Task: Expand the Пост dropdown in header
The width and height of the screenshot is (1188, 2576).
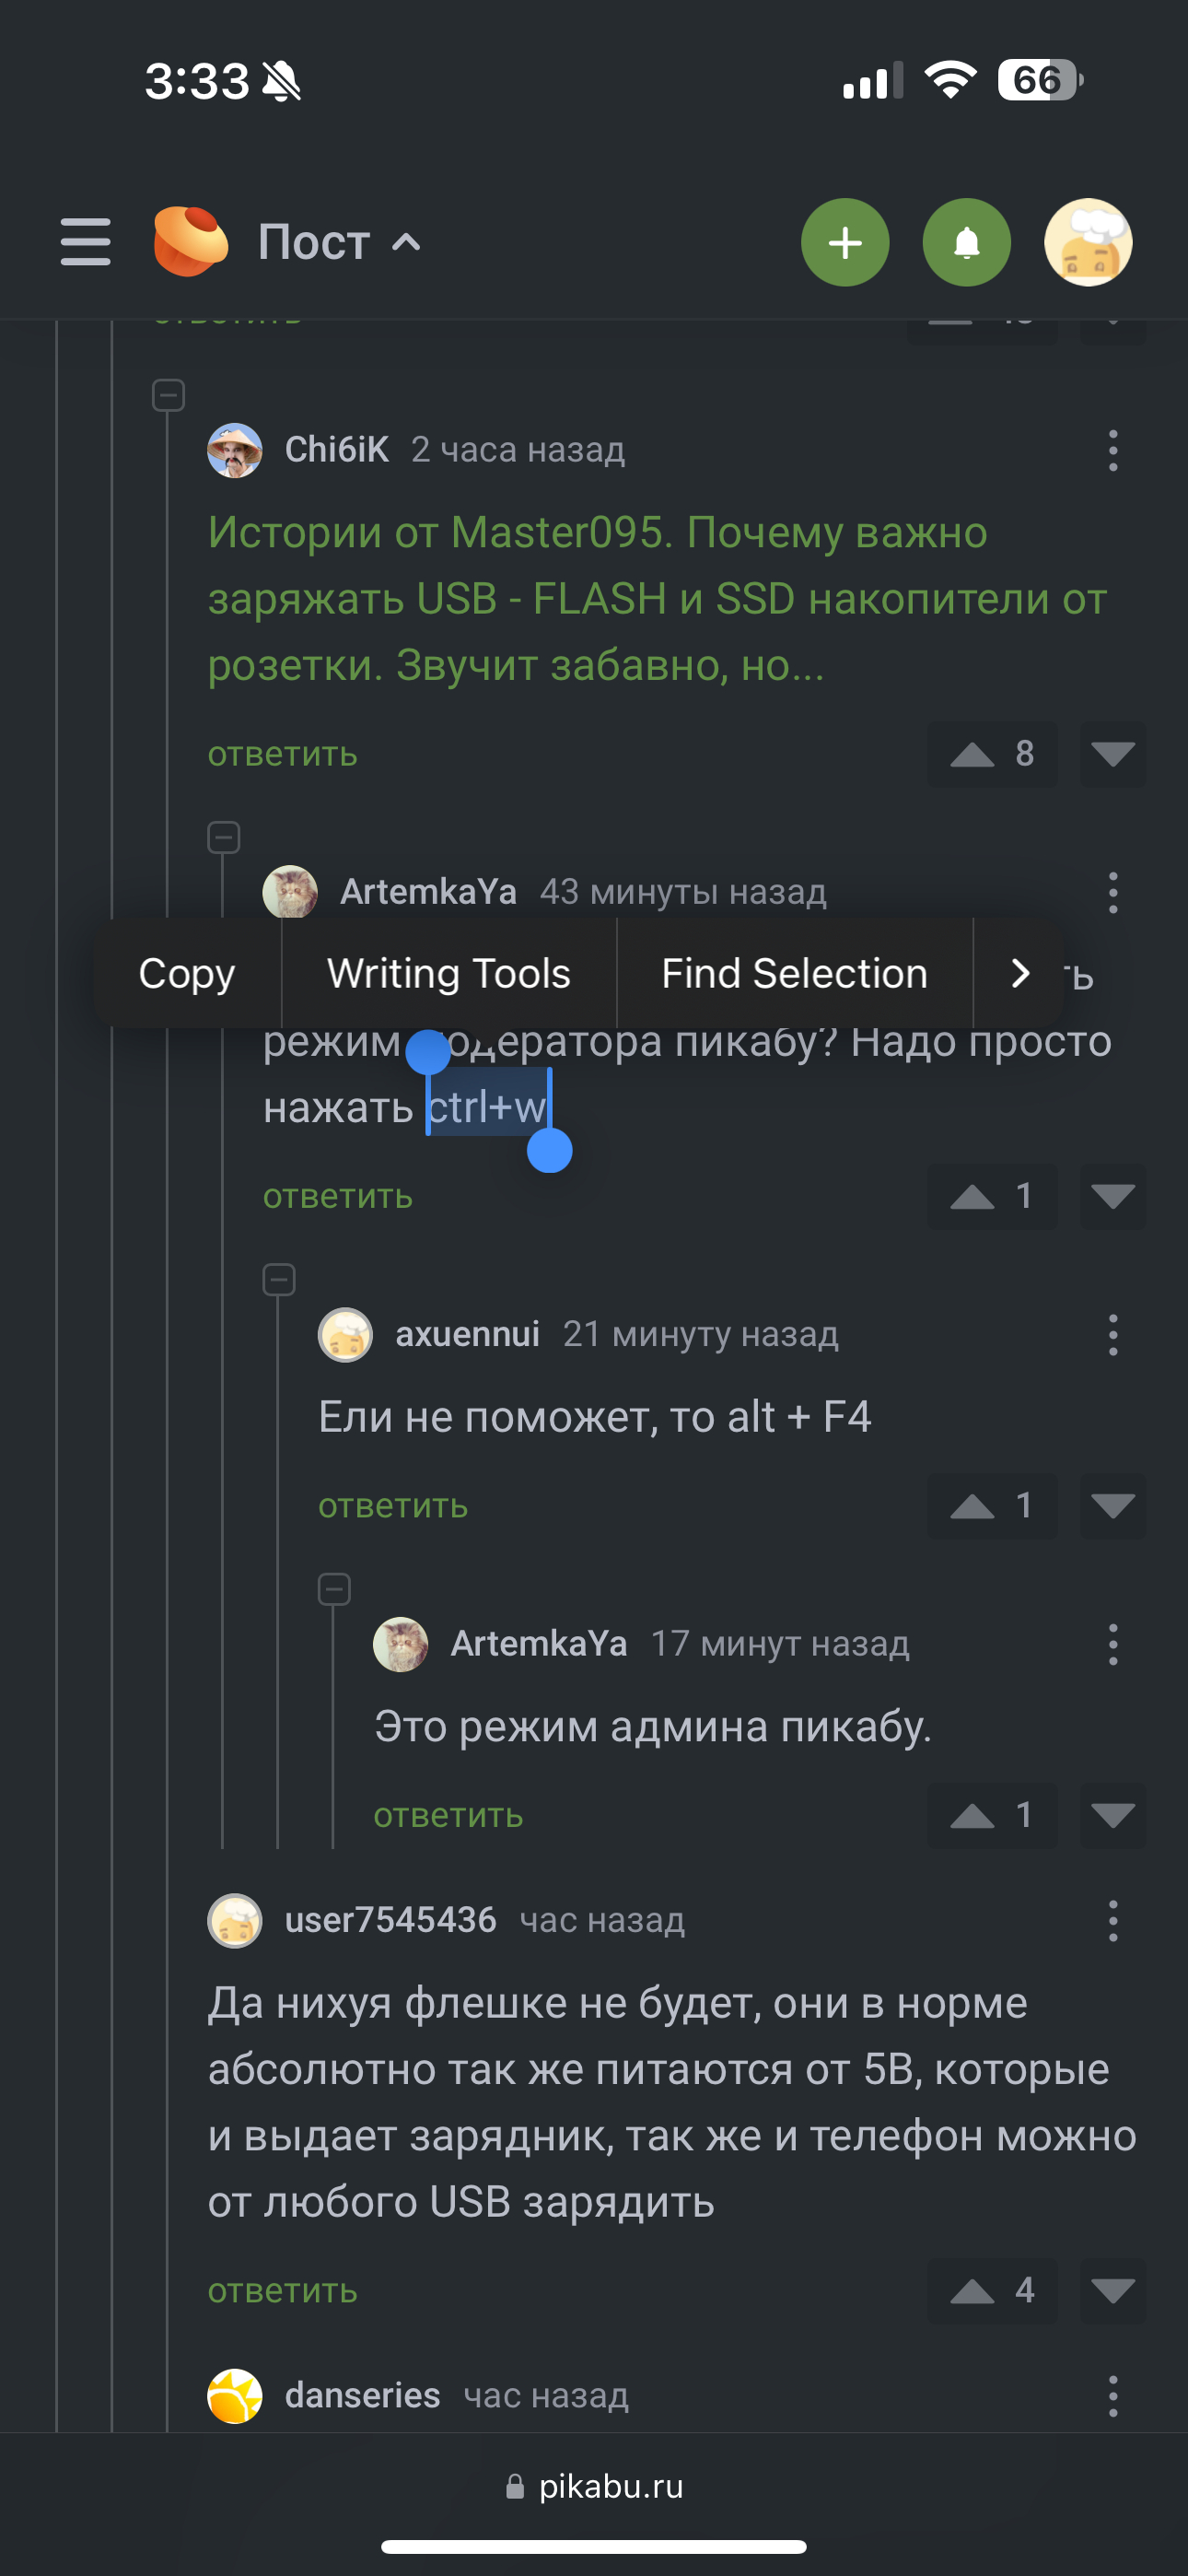Action: tap(405, 242)
